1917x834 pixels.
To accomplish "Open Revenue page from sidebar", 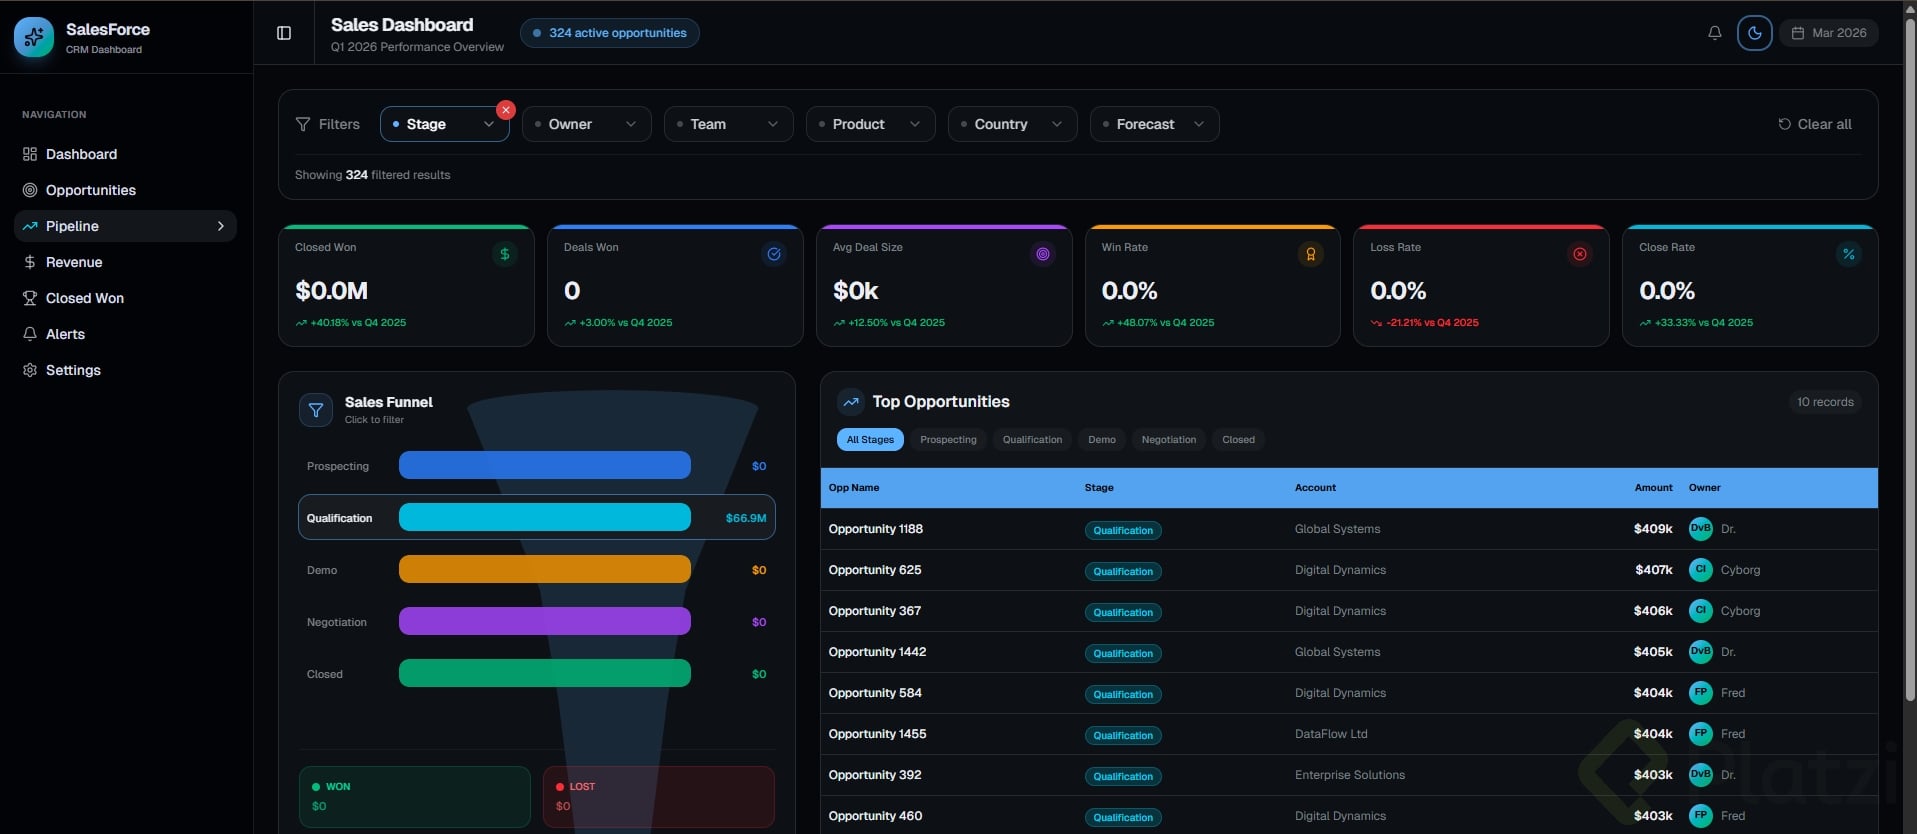I will point(126,262).
